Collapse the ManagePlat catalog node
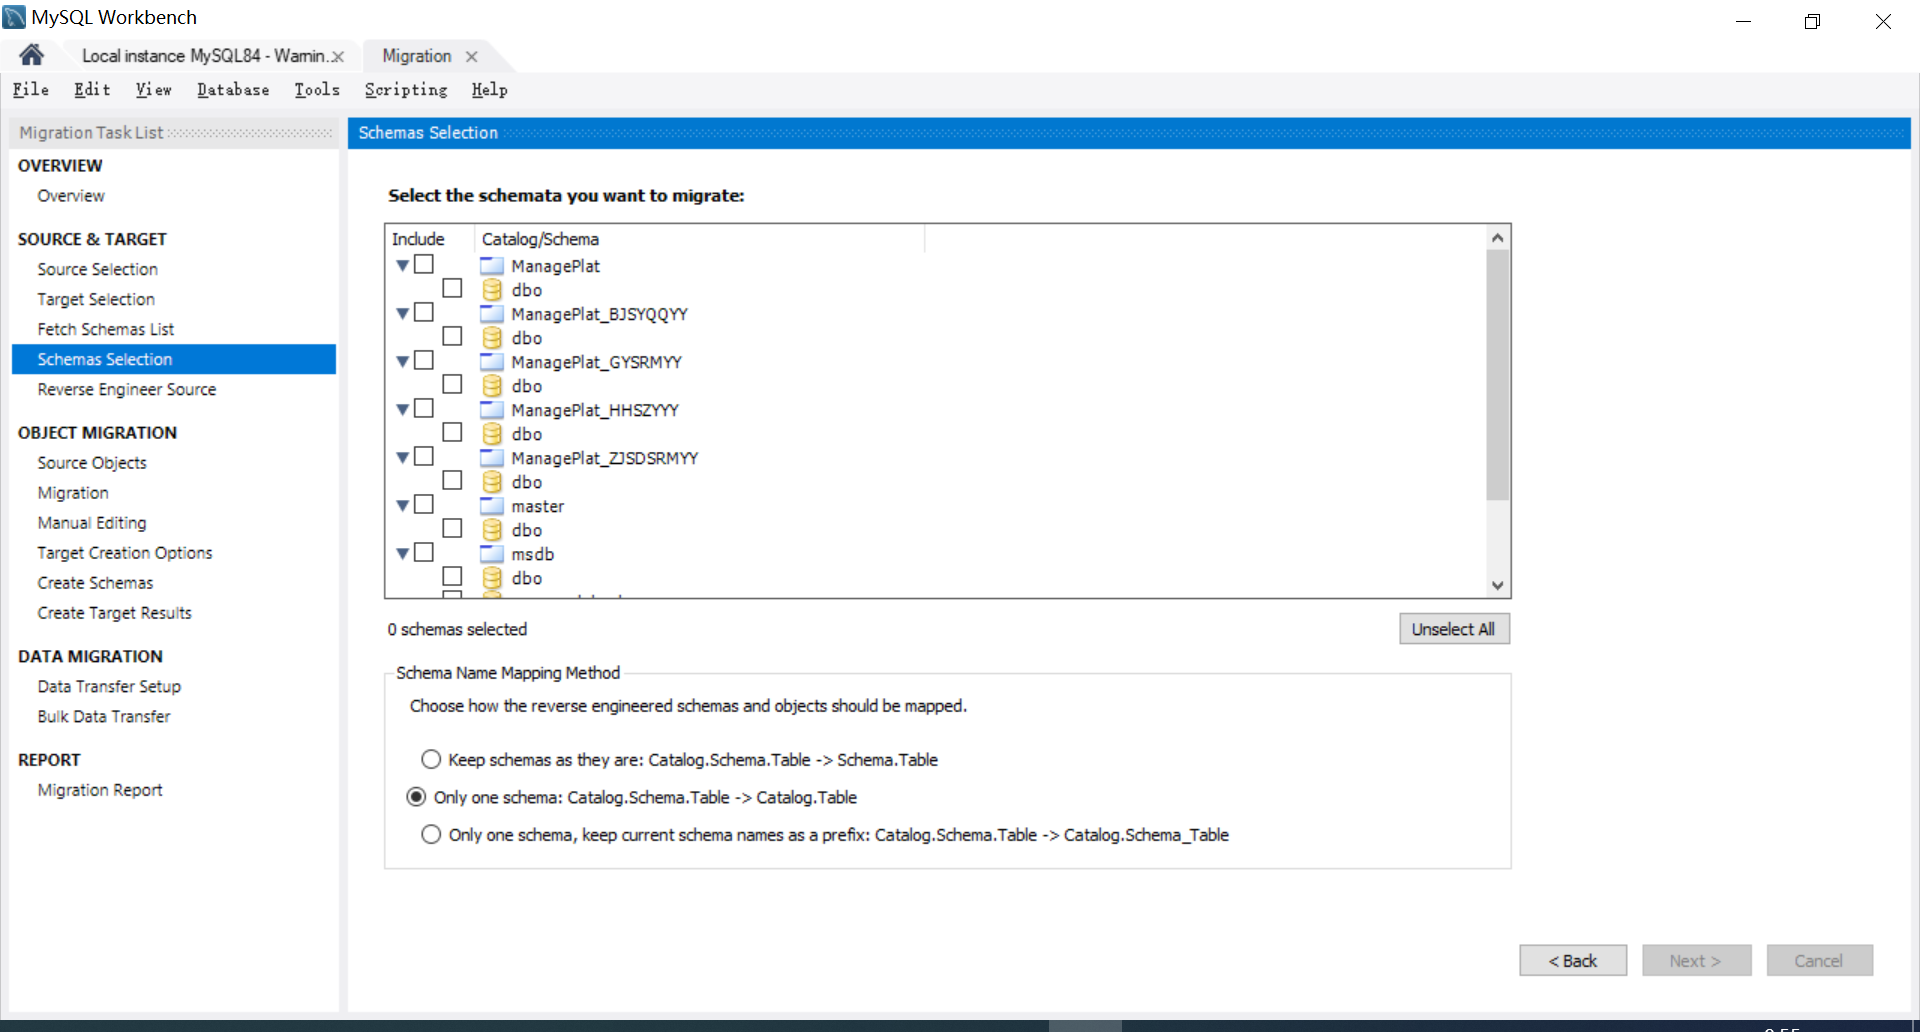1920x1032 pixels. click(403, 265)
